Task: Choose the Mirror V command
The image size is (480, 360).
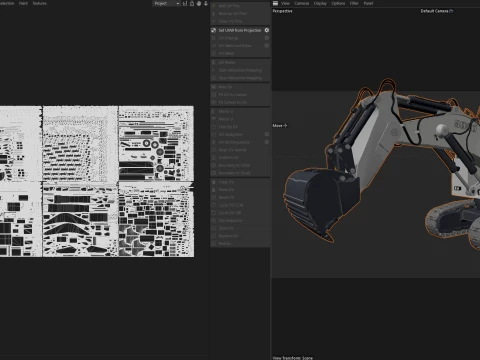Action: [x=240, y=119]
